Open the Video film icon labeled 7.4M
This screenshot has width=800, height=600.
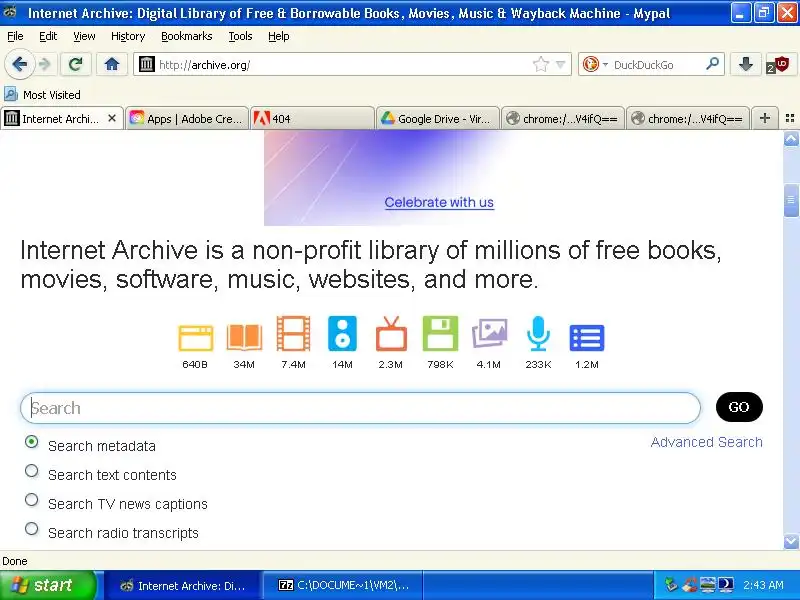pos(293,334)
